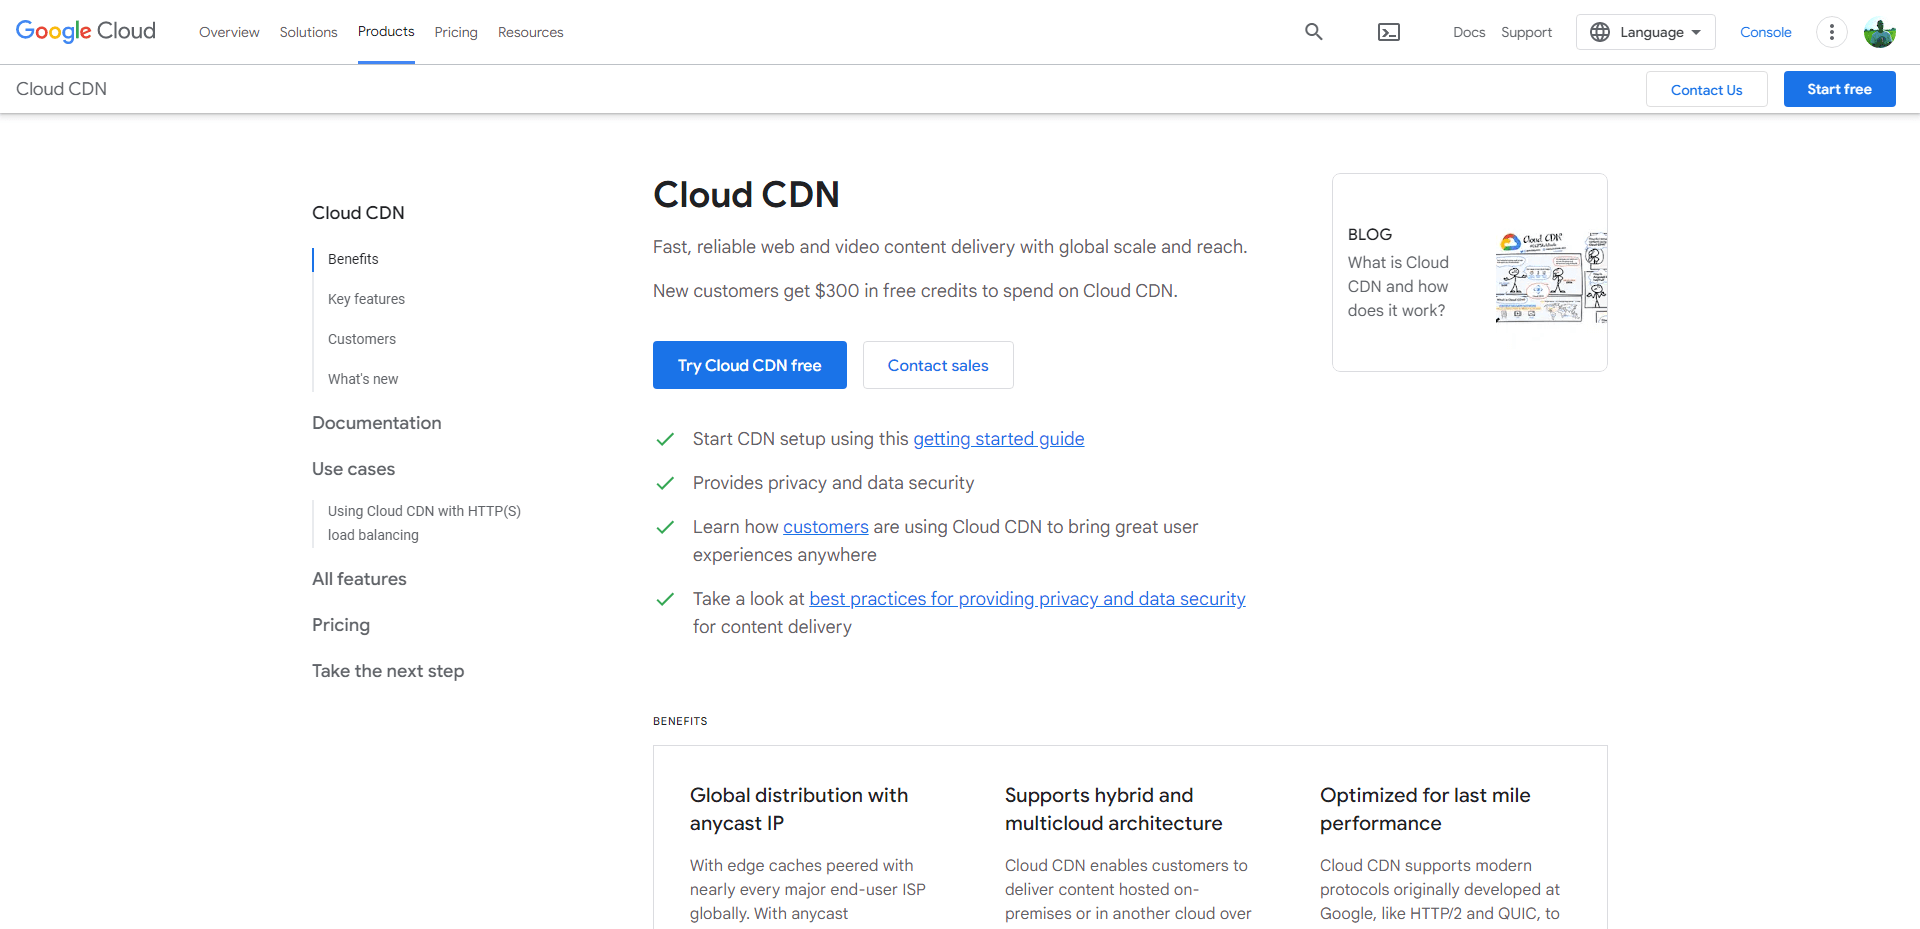Screen dimensions: 1920x929
Task: Click the BENEFITS section label
Action: [680, 721]
